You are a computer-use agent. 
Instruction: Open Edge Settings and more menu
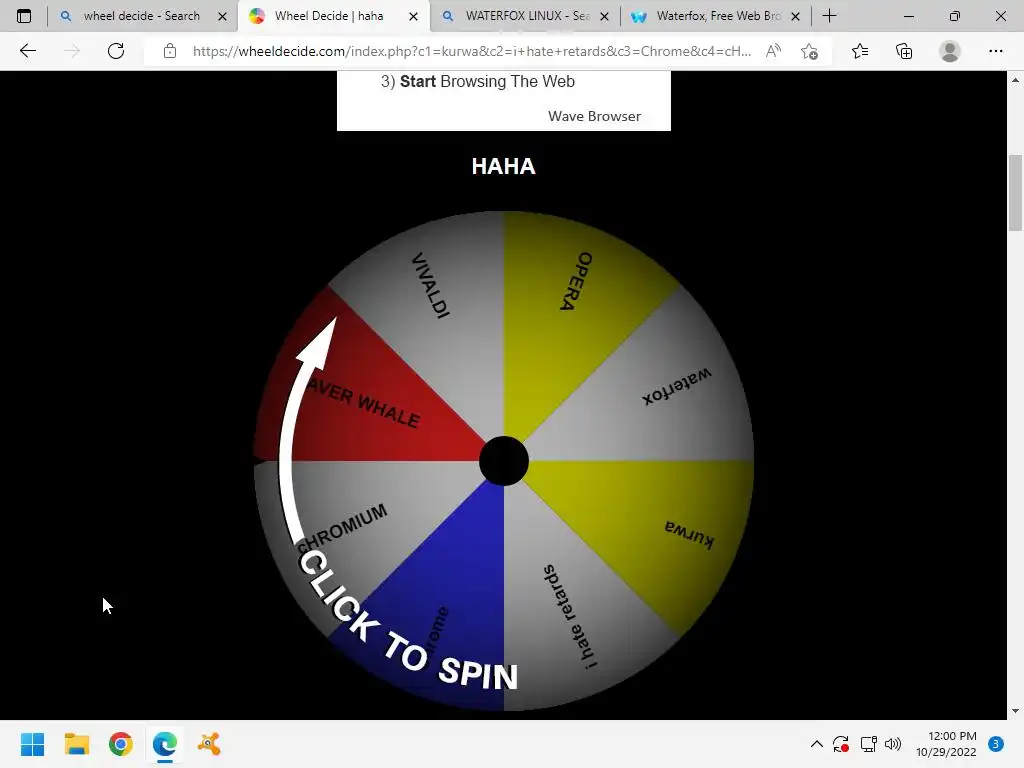coord(995,51)
